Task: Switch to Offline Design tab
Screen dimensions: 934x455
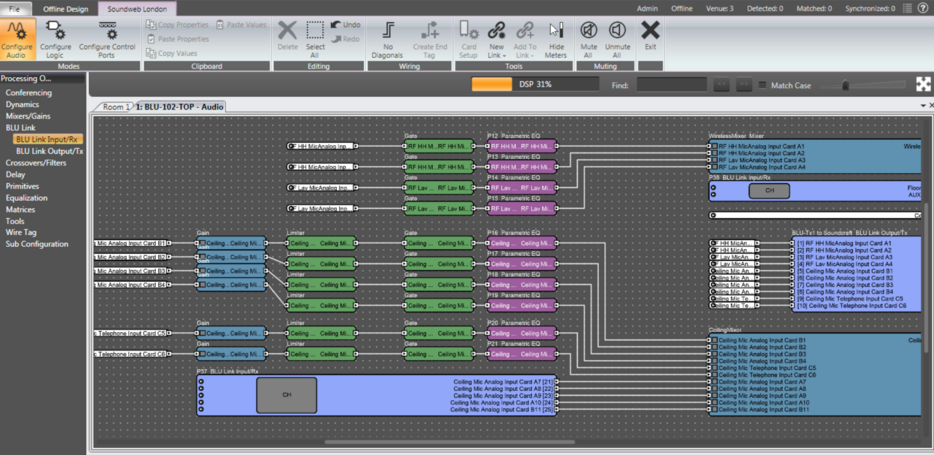Action: coord(66,8)
